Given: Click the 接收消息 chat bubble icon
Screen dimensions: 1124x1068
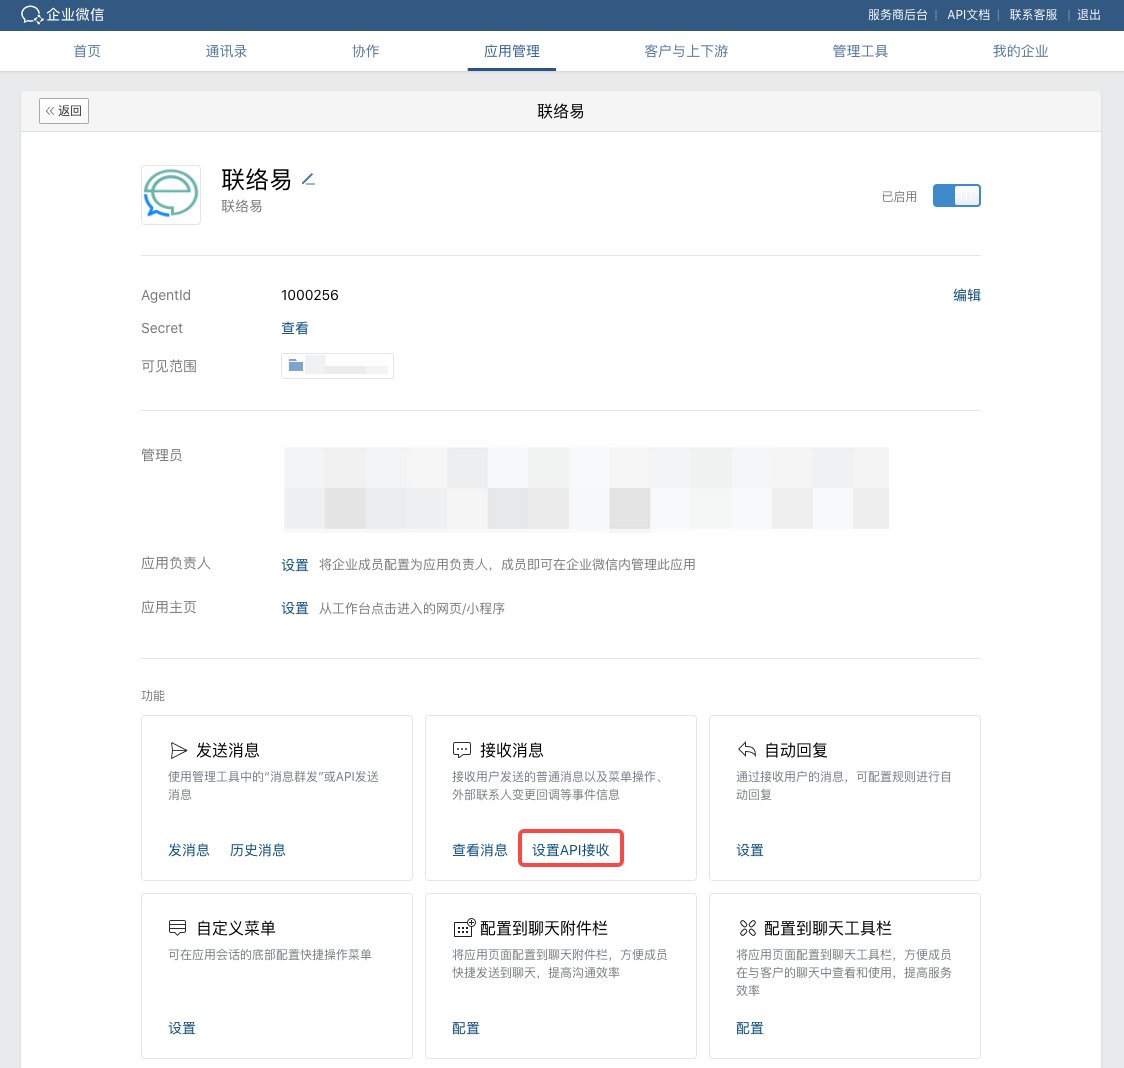Looking at the screenshot, I should [x=462, y=750].
